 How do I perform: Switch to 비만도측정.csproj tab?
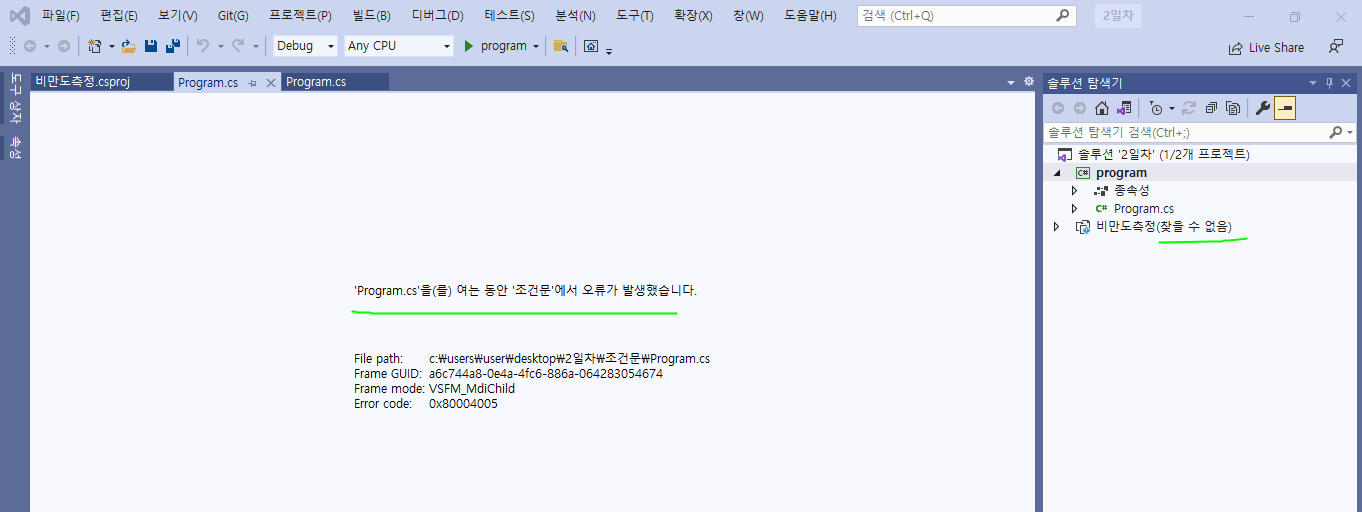(x=101, y=82)
